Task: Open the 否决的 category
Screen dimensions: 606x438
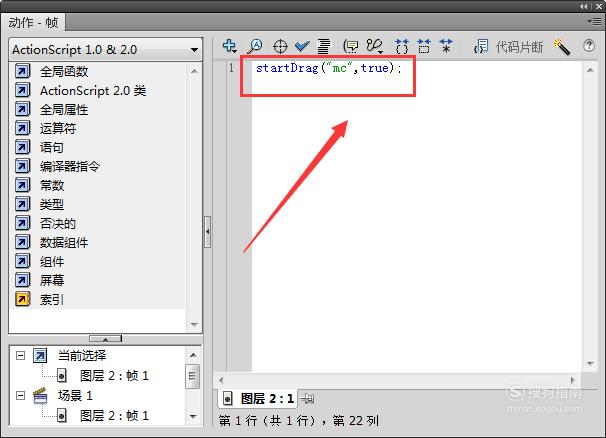Action: [58, 223]
